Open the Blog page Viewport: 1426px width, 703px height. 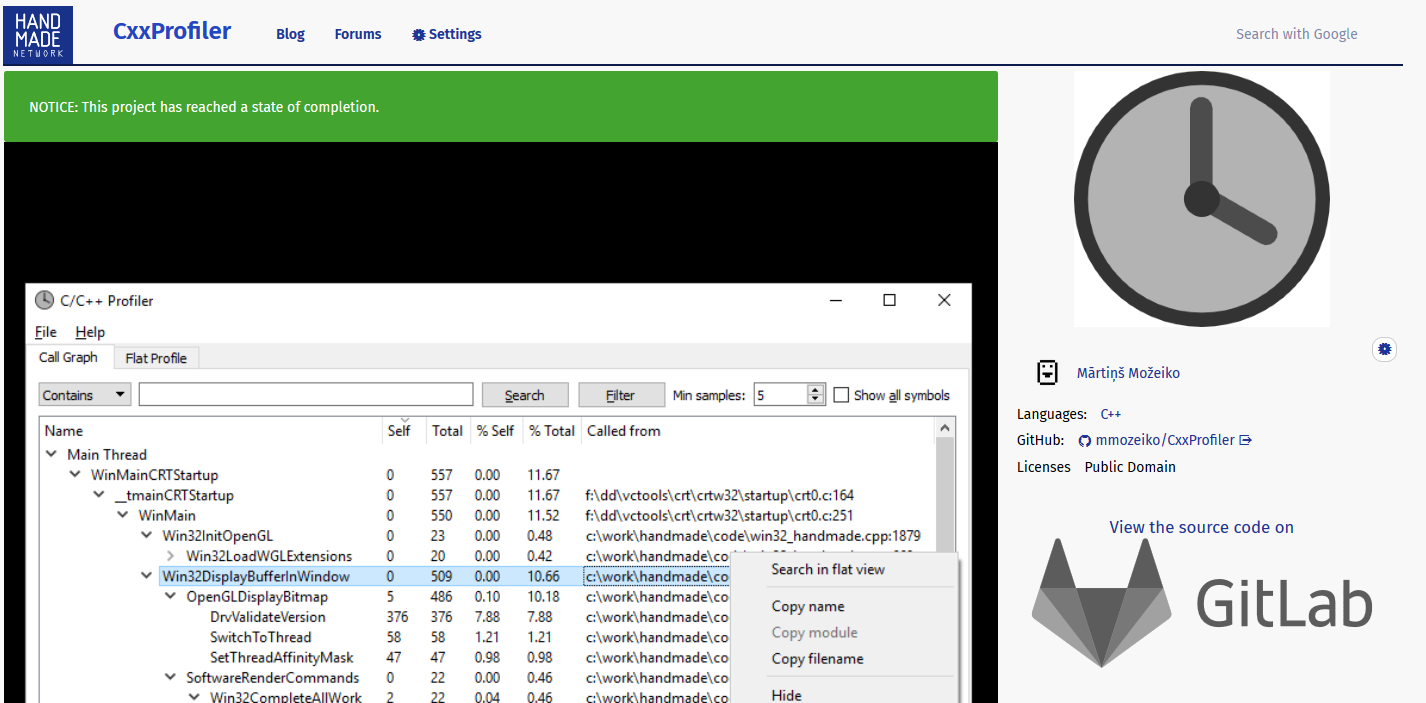coord(290,34)
